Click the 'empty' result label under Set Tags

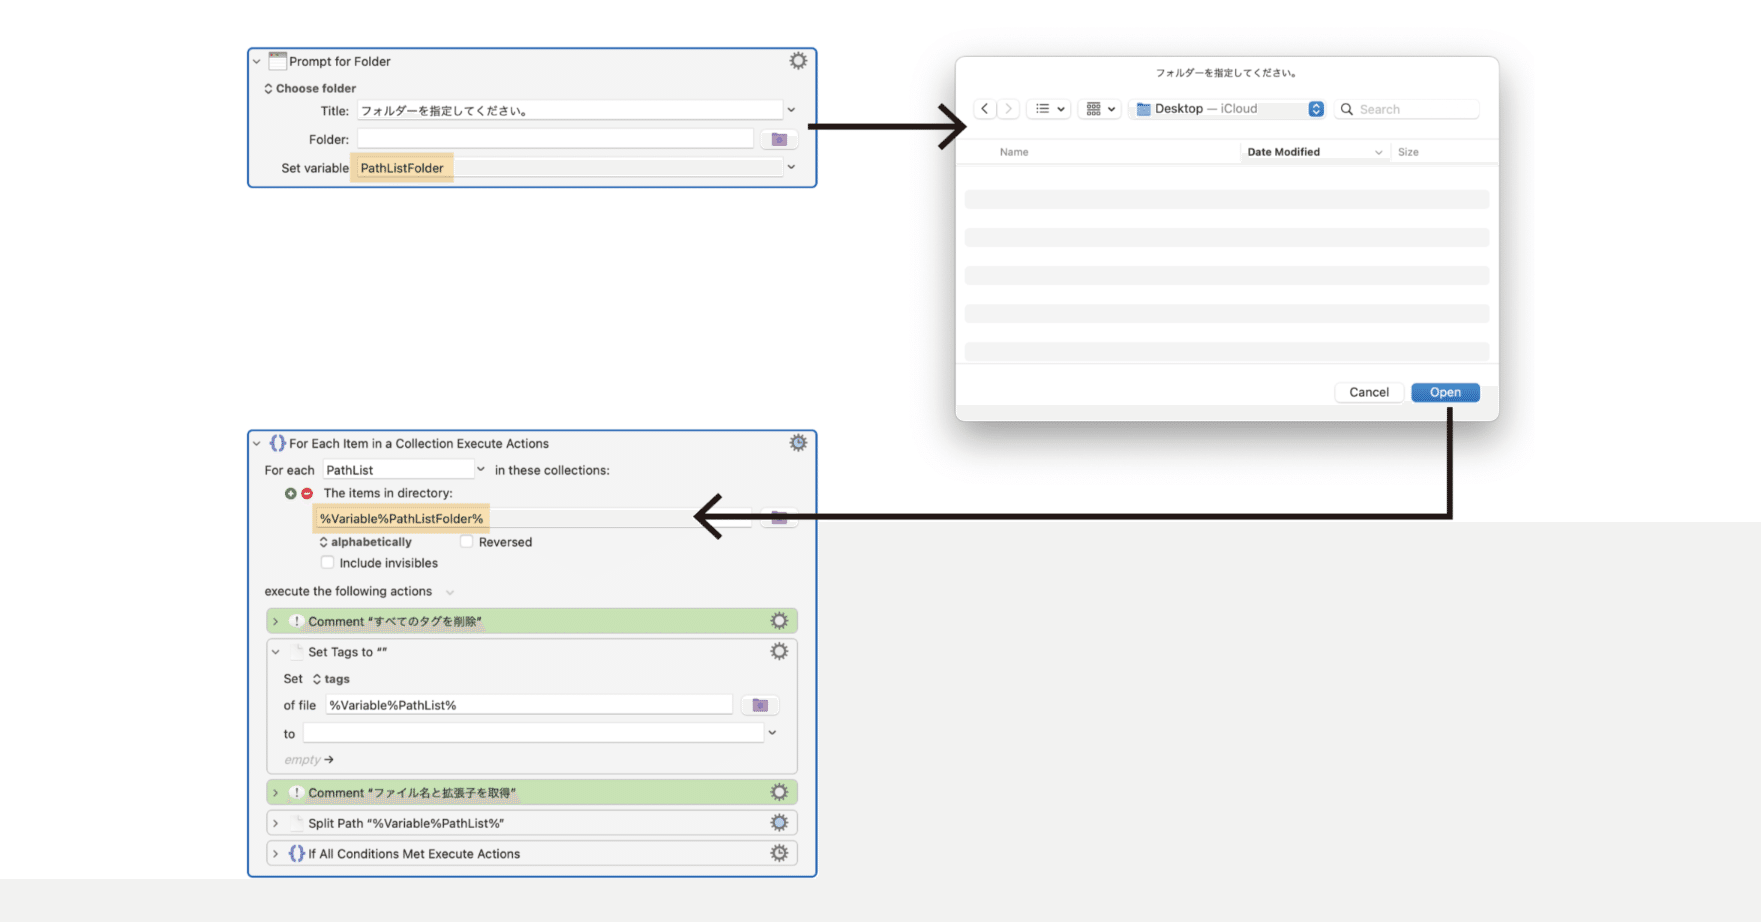click(x=302, y=760)
